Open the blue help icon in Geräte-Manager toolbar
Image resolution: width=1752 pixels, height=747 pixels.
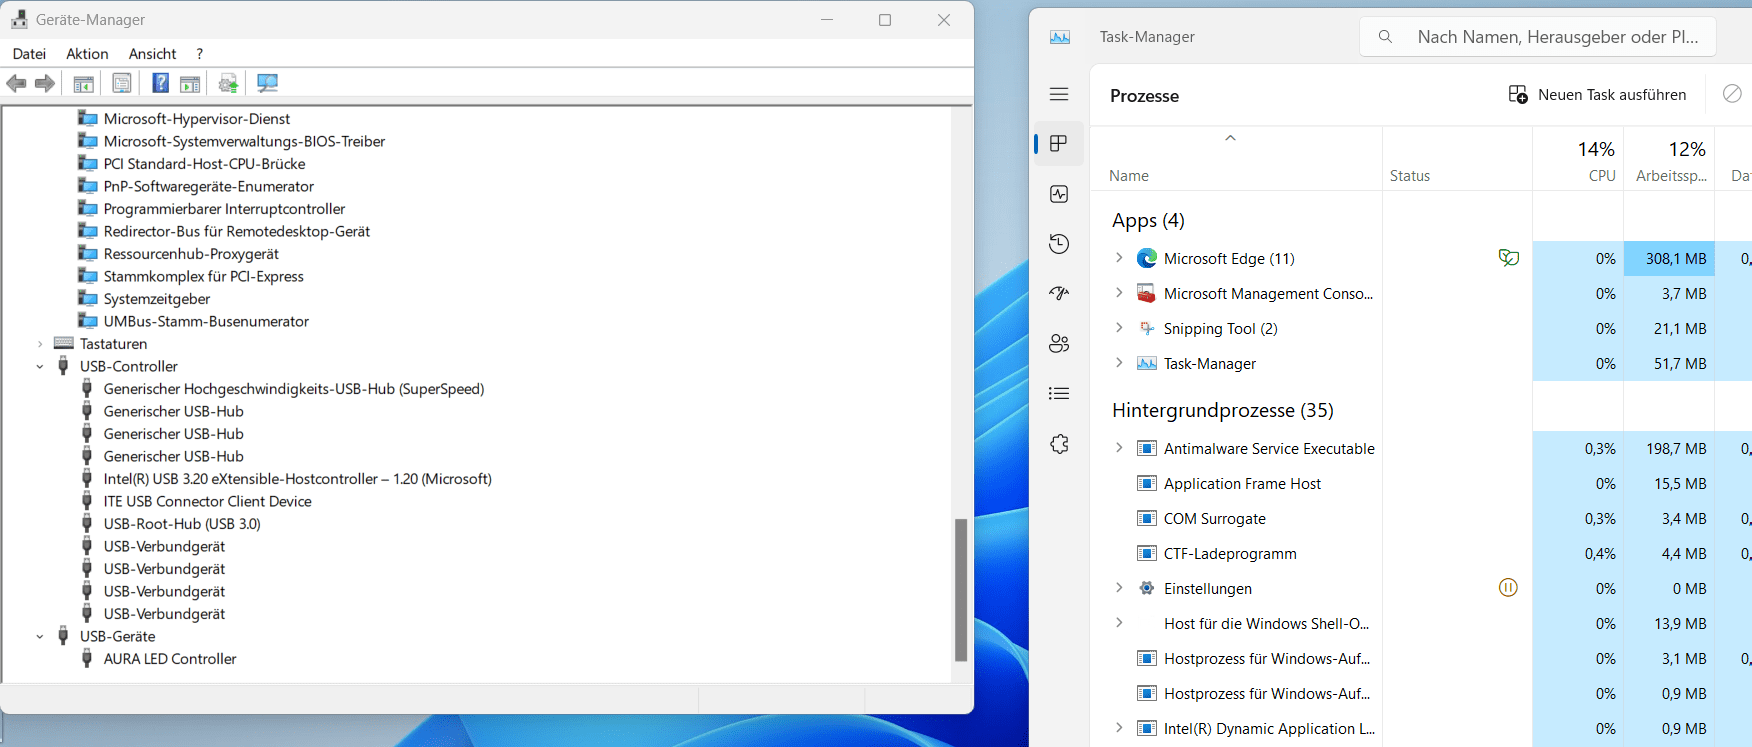(x=160, y=84)
